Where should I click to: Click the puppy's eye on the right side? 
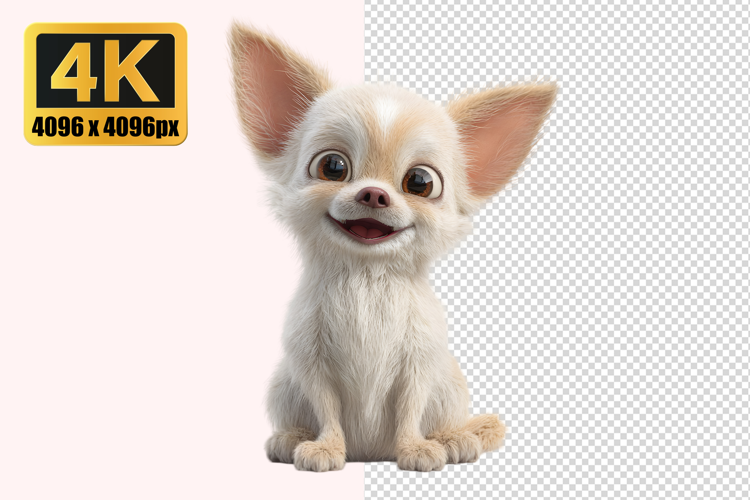pyautogui.click(x=420, y=182)
